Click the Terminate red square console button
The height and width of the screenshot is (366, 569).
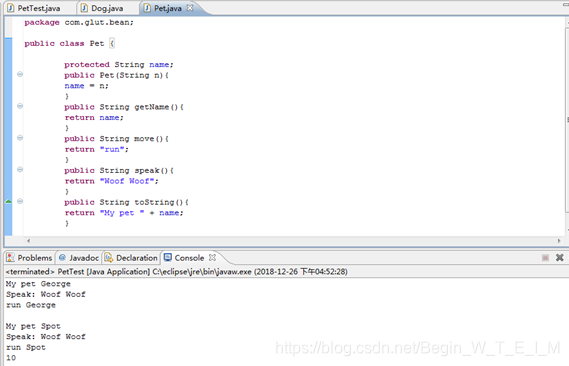pos(545,258)
